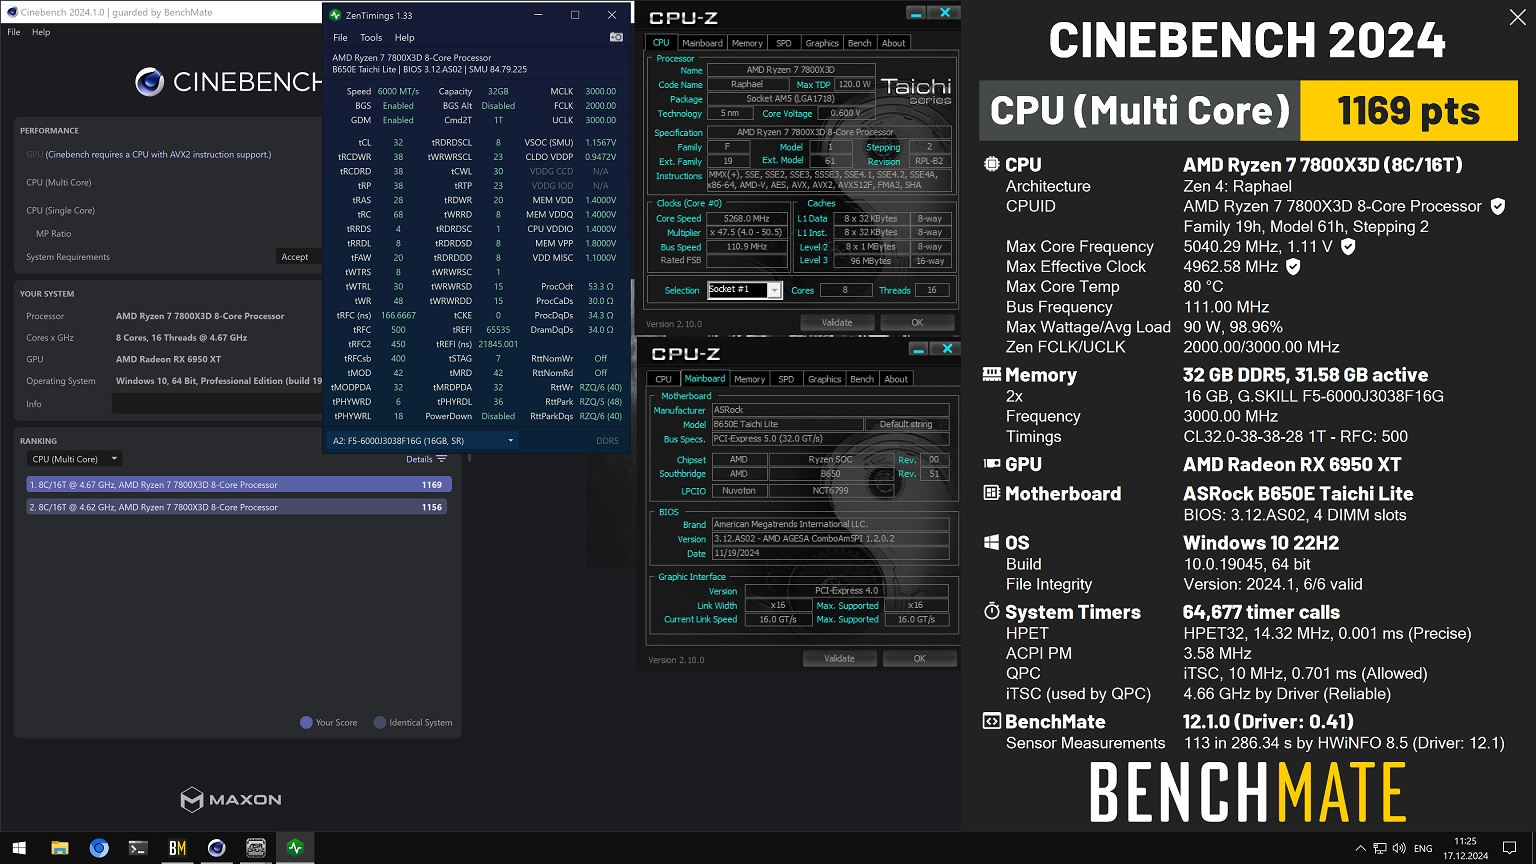Click the shield icon beside Max Core Frequency
Screen dimensions: 1536x864
tap(1348, 246)
